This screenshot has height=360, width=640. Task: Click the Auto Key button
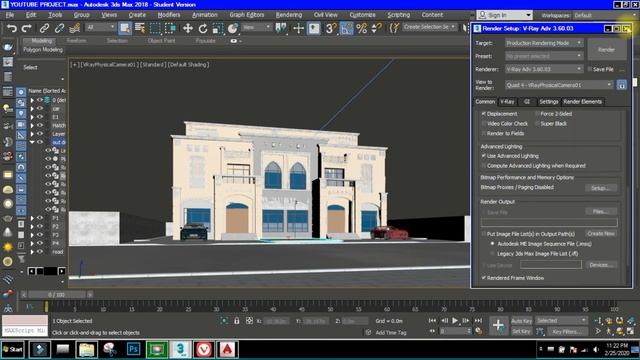tap(521, 321)
